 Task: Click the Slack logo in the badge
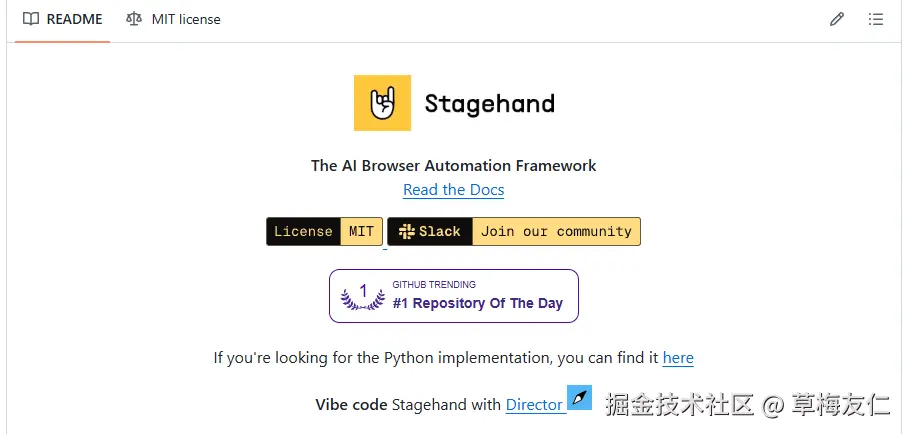pos(406,232)
